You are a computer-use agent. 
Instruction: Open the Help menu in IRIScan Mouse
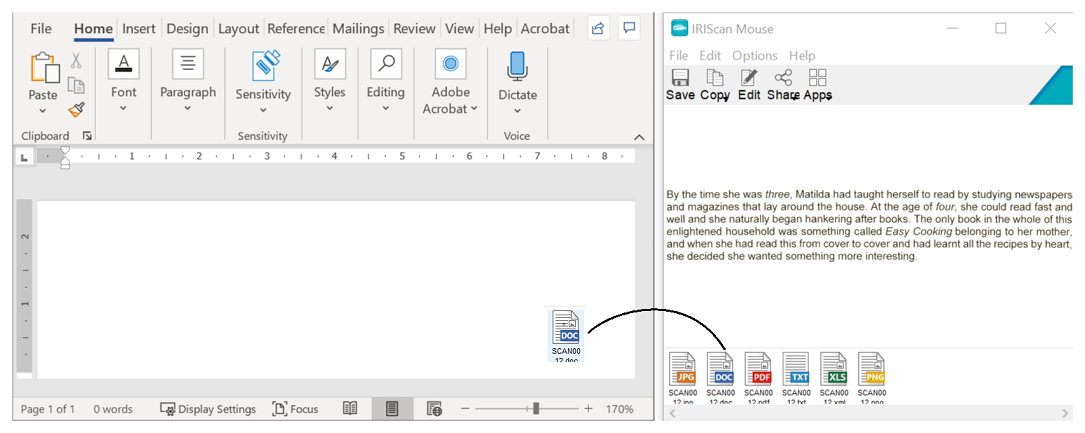(x=802, y=55)
